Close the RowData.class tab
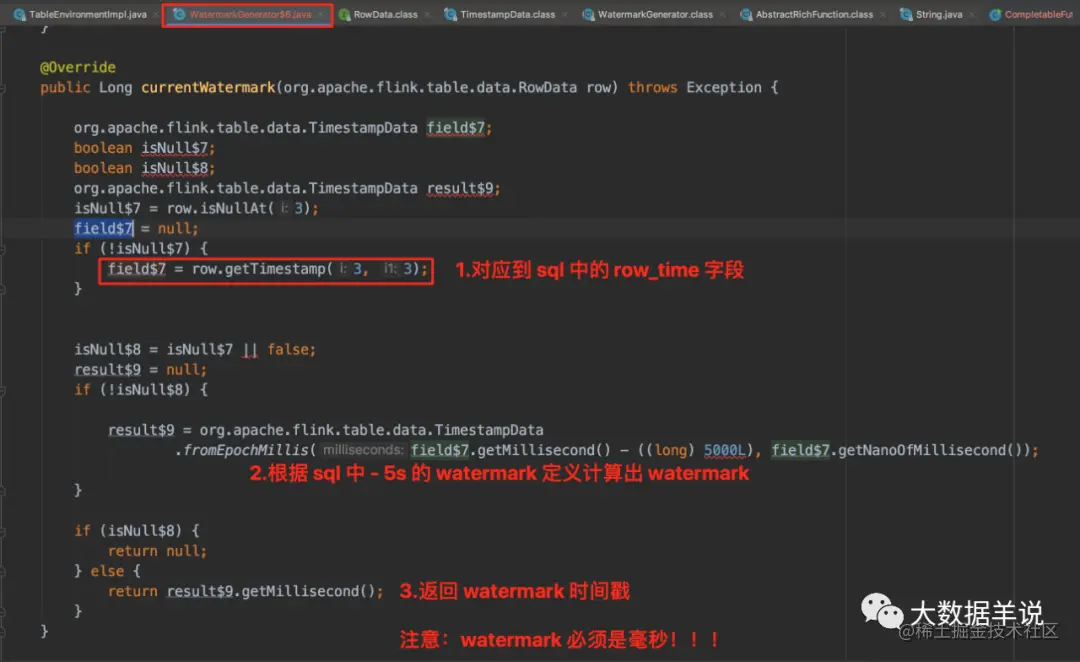 click(x=427, y=14)
